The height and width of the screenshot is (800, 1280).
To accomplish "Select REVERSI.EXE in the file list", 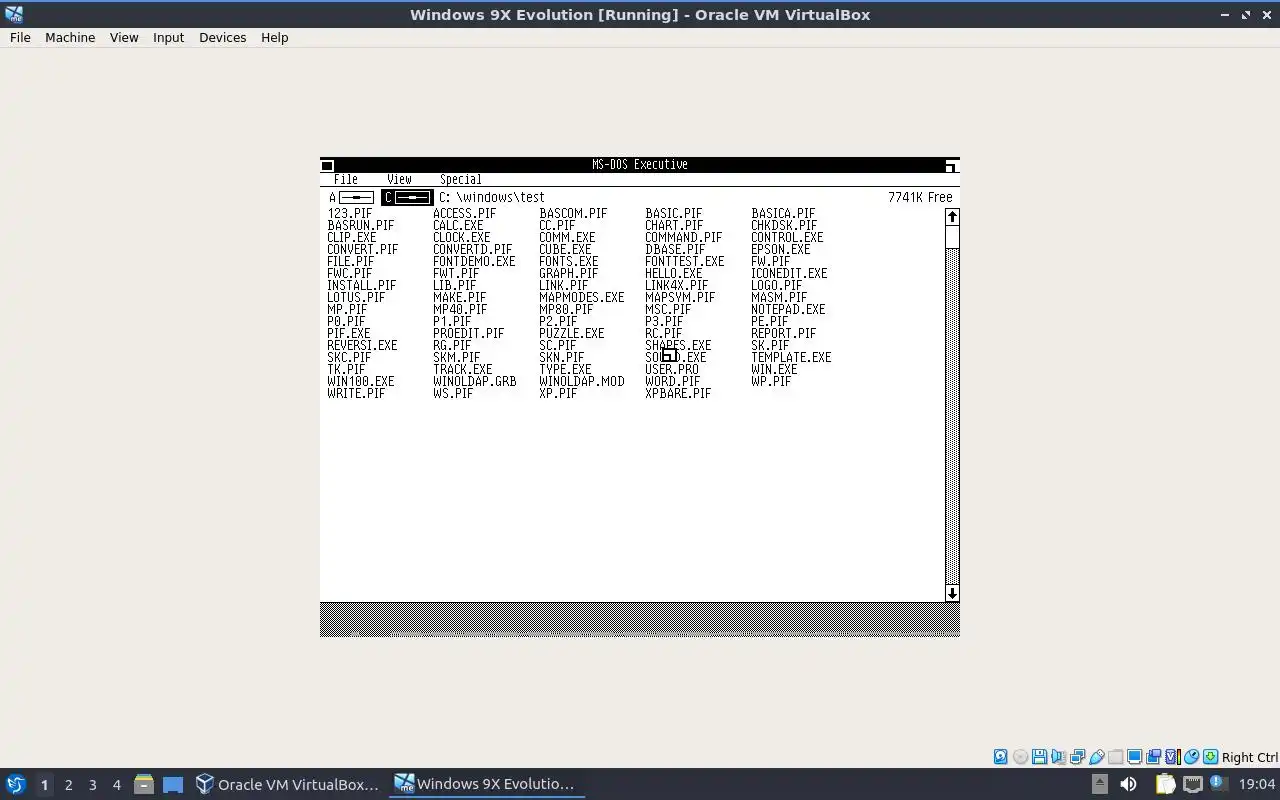I will (x=362, y=345).
